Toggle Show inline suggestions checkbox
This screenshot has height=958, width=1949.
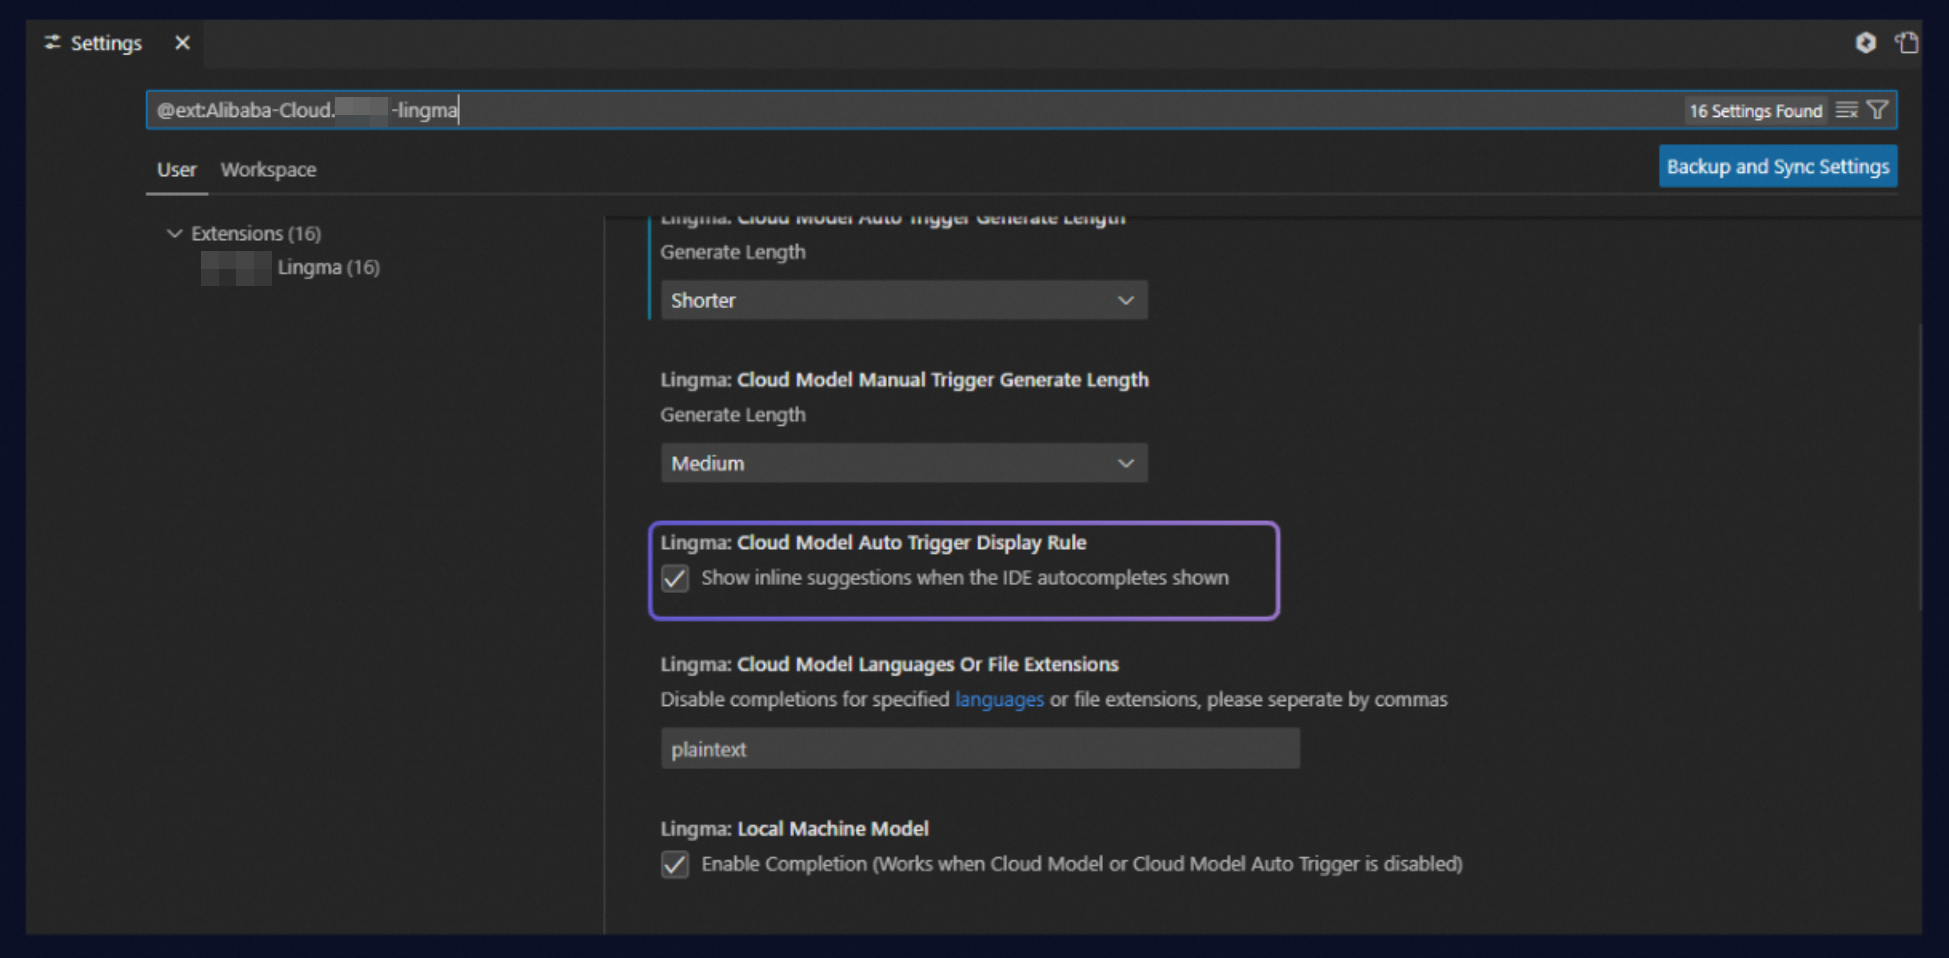(675, 579)
